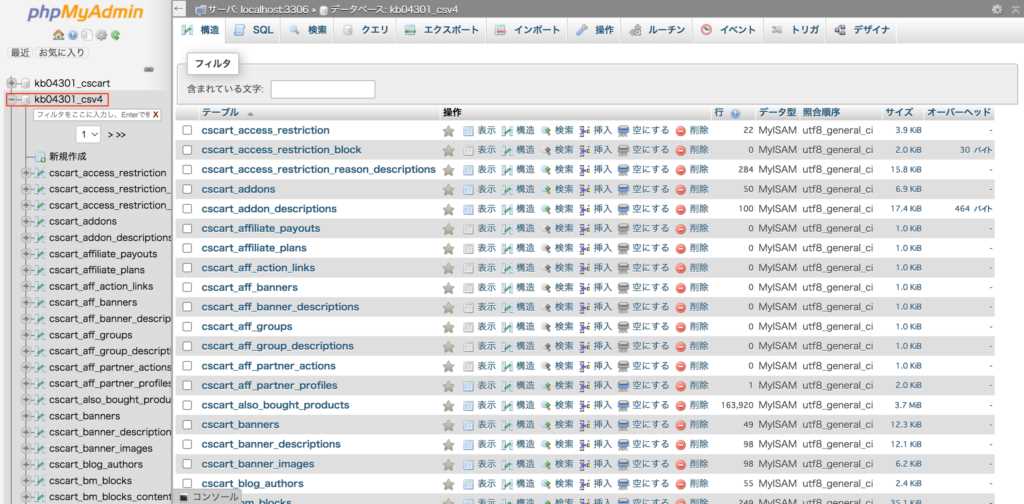The image size is (1024, 504).
Task: Check the cscart_access_restriction row checkbox
Action: [x=187, y=130]
